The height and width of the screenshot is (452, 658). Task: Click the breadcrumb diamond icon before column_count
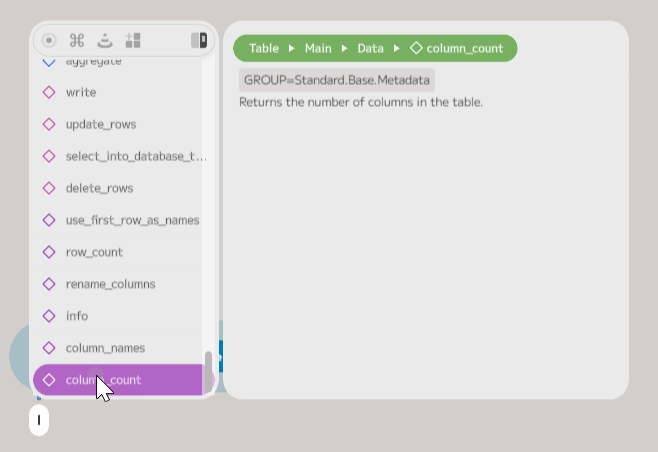[x=416, y=48]
